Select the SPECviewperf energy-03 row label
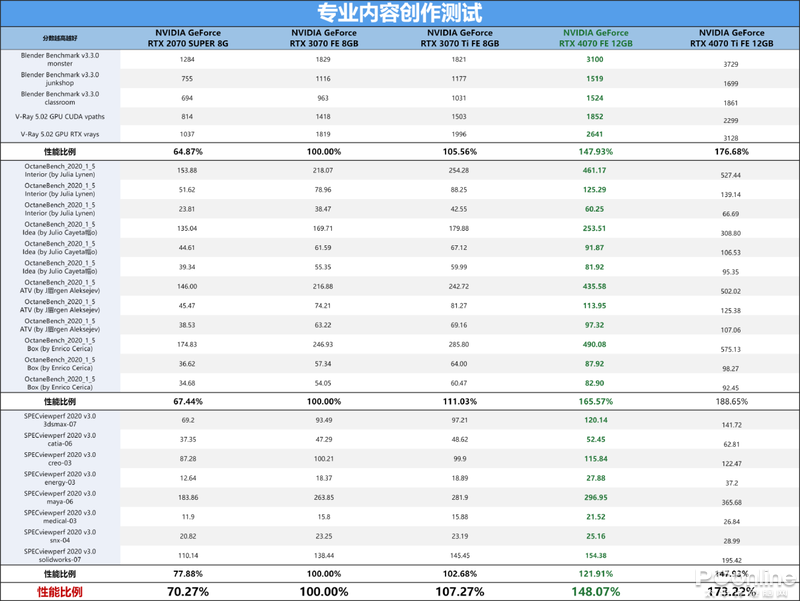Screen dimensions: 800x601 pos(60,479)
